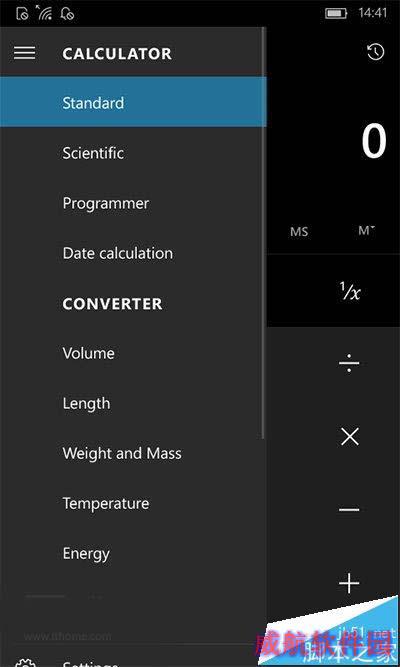Tap the reciprocal 1/x key

pos(350,291)
